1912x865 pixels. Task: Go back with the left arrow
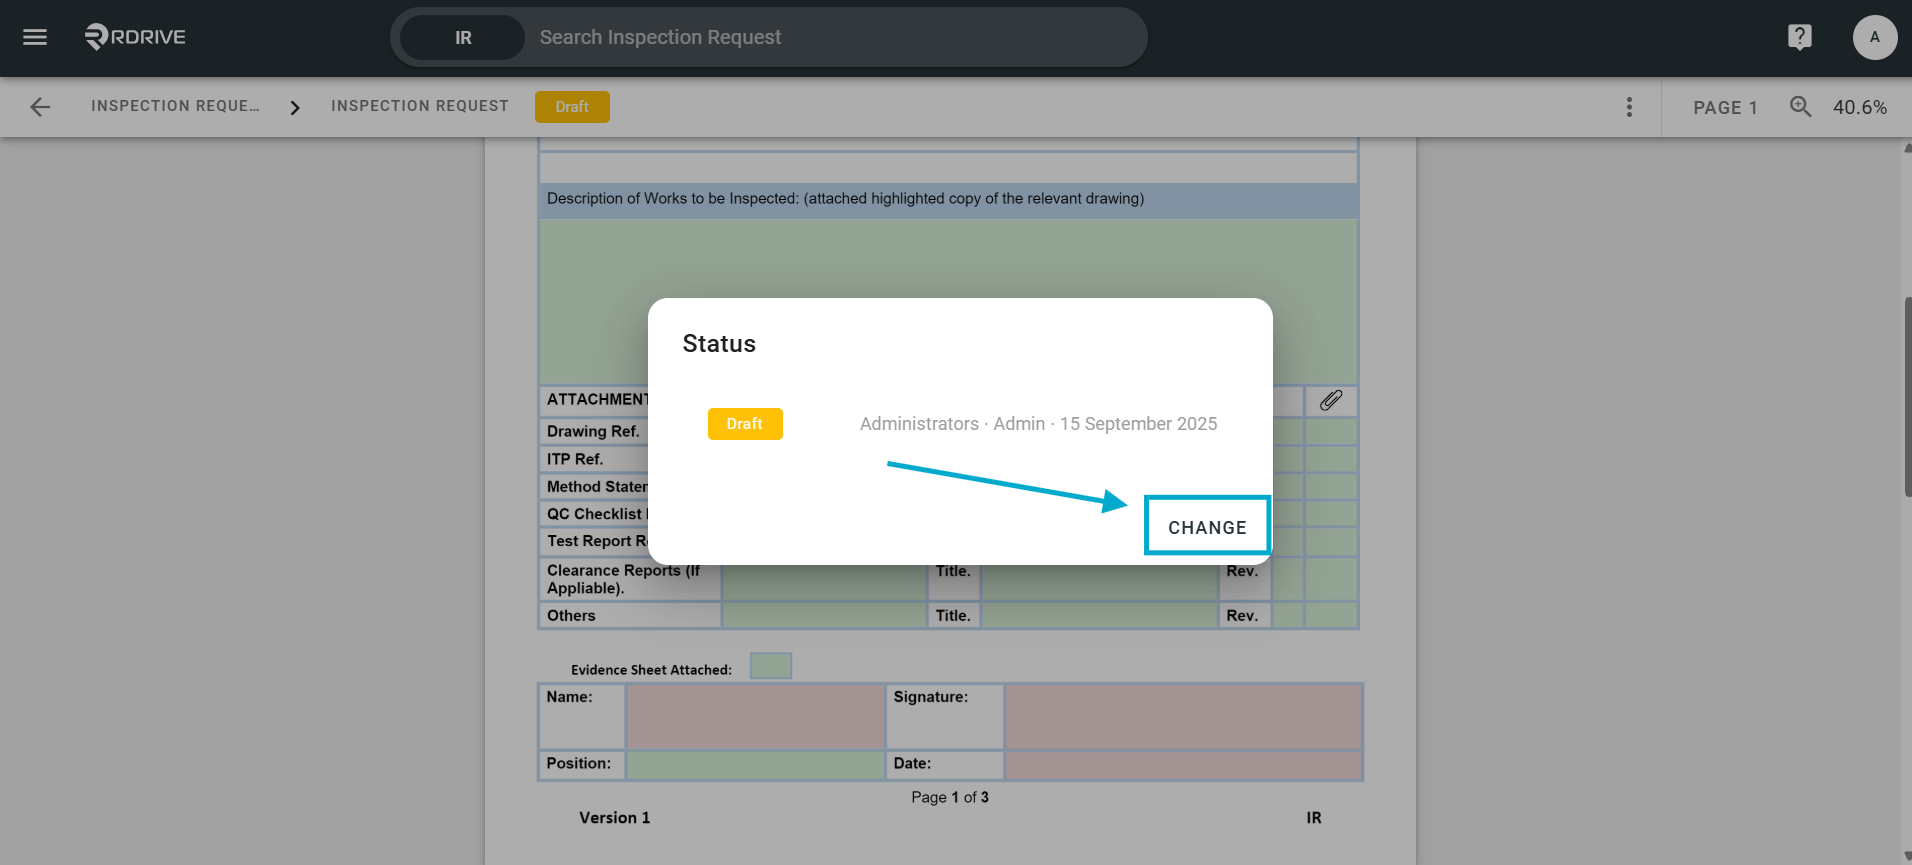pyautogui.click(x=40, y=107)
